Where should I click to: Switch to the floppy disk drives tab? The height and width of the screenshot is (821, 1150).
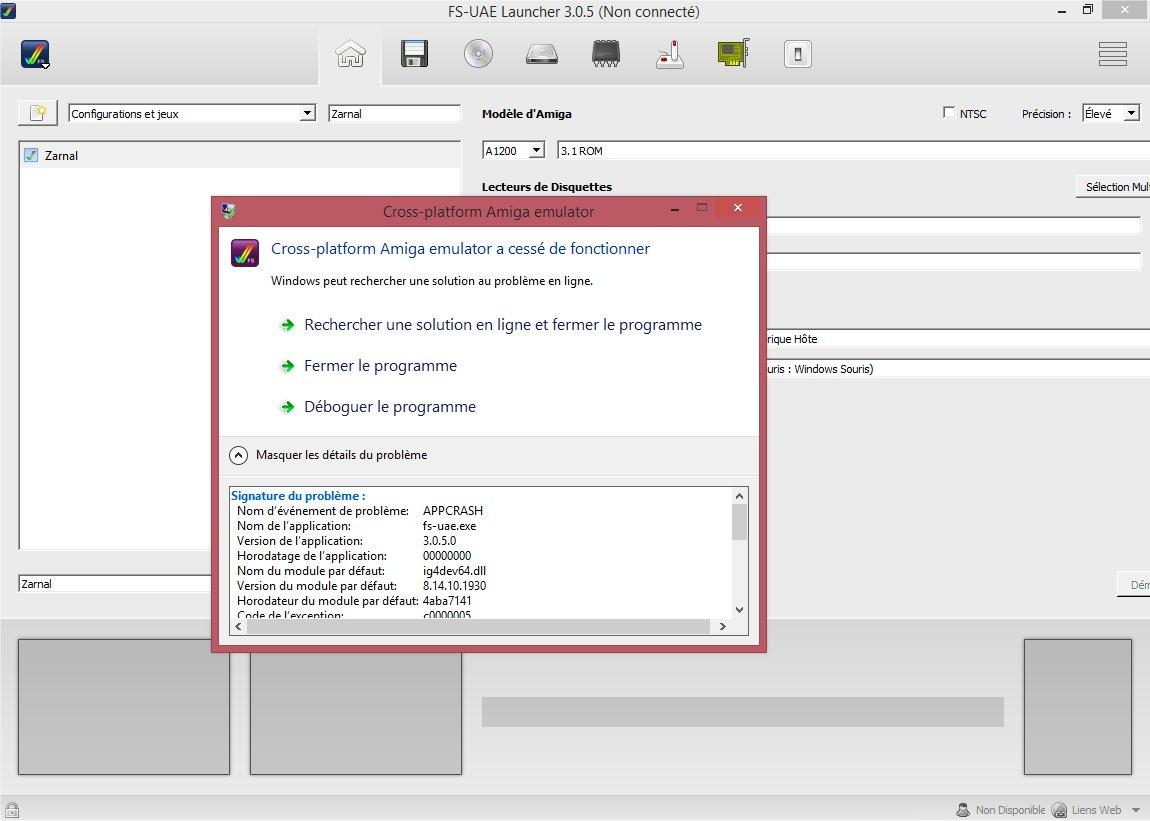414,54
